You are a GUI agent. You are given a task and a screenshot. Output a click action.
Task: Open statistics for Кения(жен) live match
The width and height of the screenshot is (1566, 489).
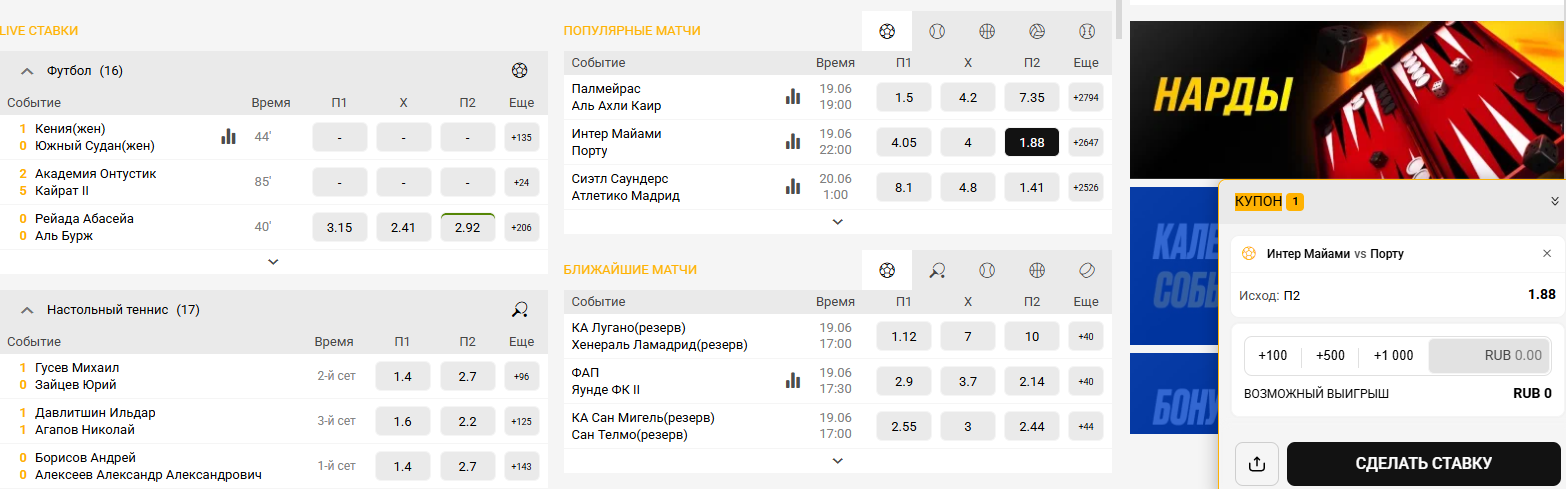click(229, 137)
